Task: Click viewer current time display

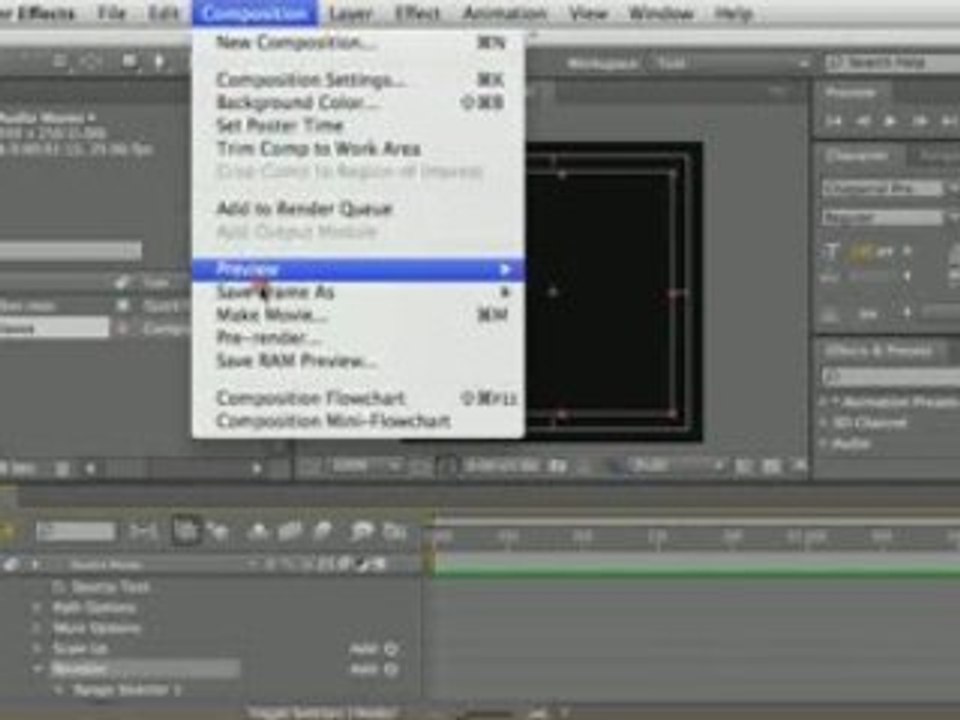Action: 502,467
